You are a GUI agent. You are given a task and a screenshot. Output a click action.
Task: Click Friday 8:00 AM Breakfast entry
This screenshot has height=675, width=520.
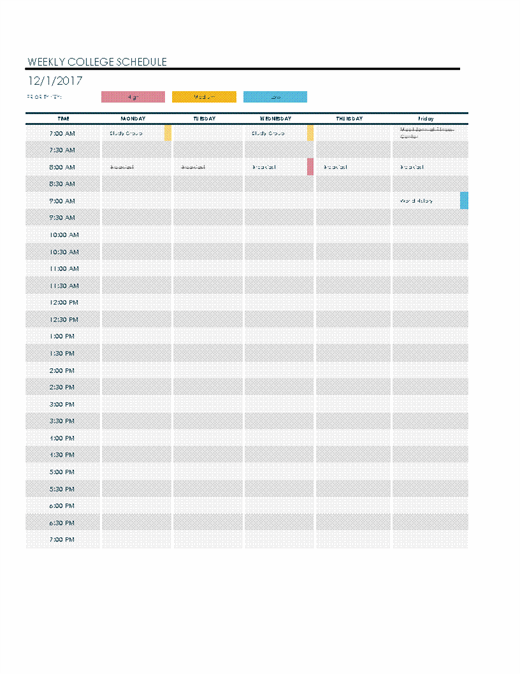(x=412, y=167)
